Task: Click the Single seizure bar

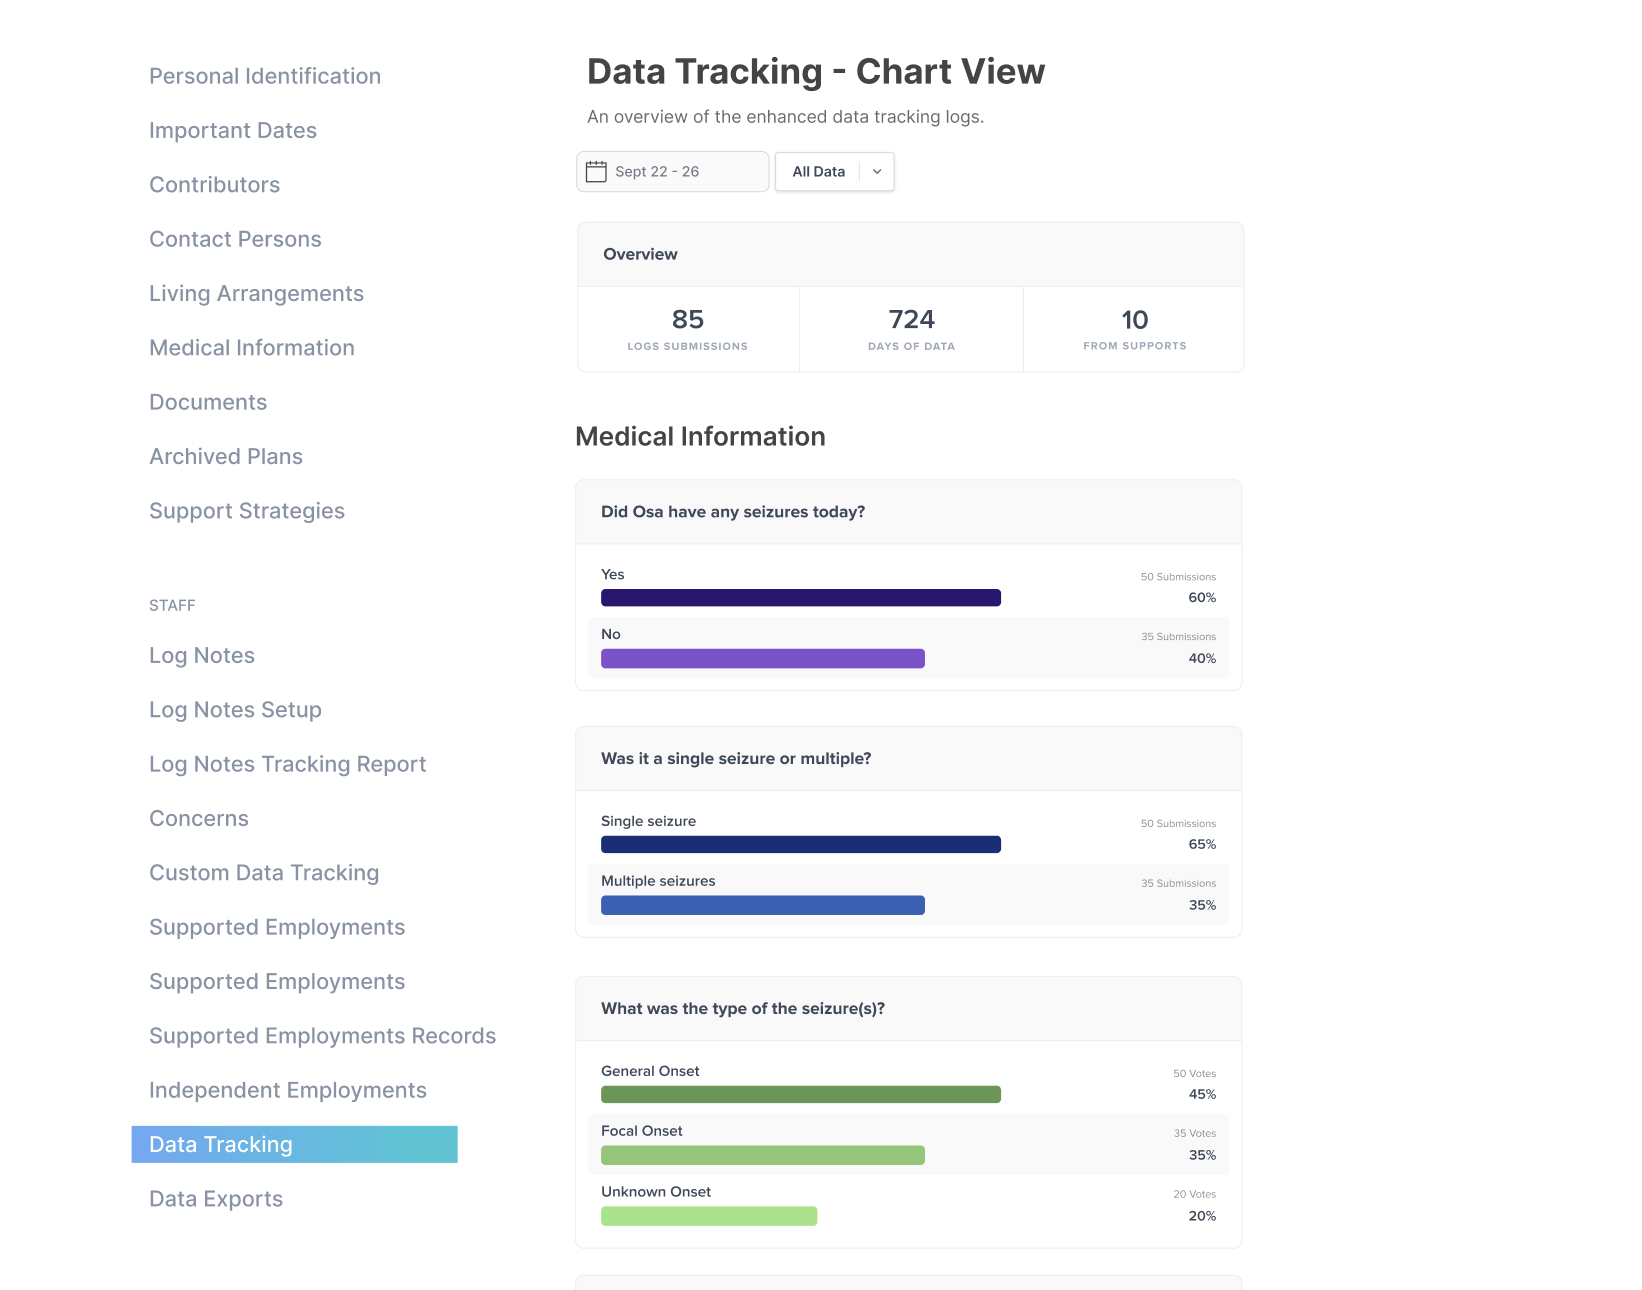Action: [x=801, y=845]
